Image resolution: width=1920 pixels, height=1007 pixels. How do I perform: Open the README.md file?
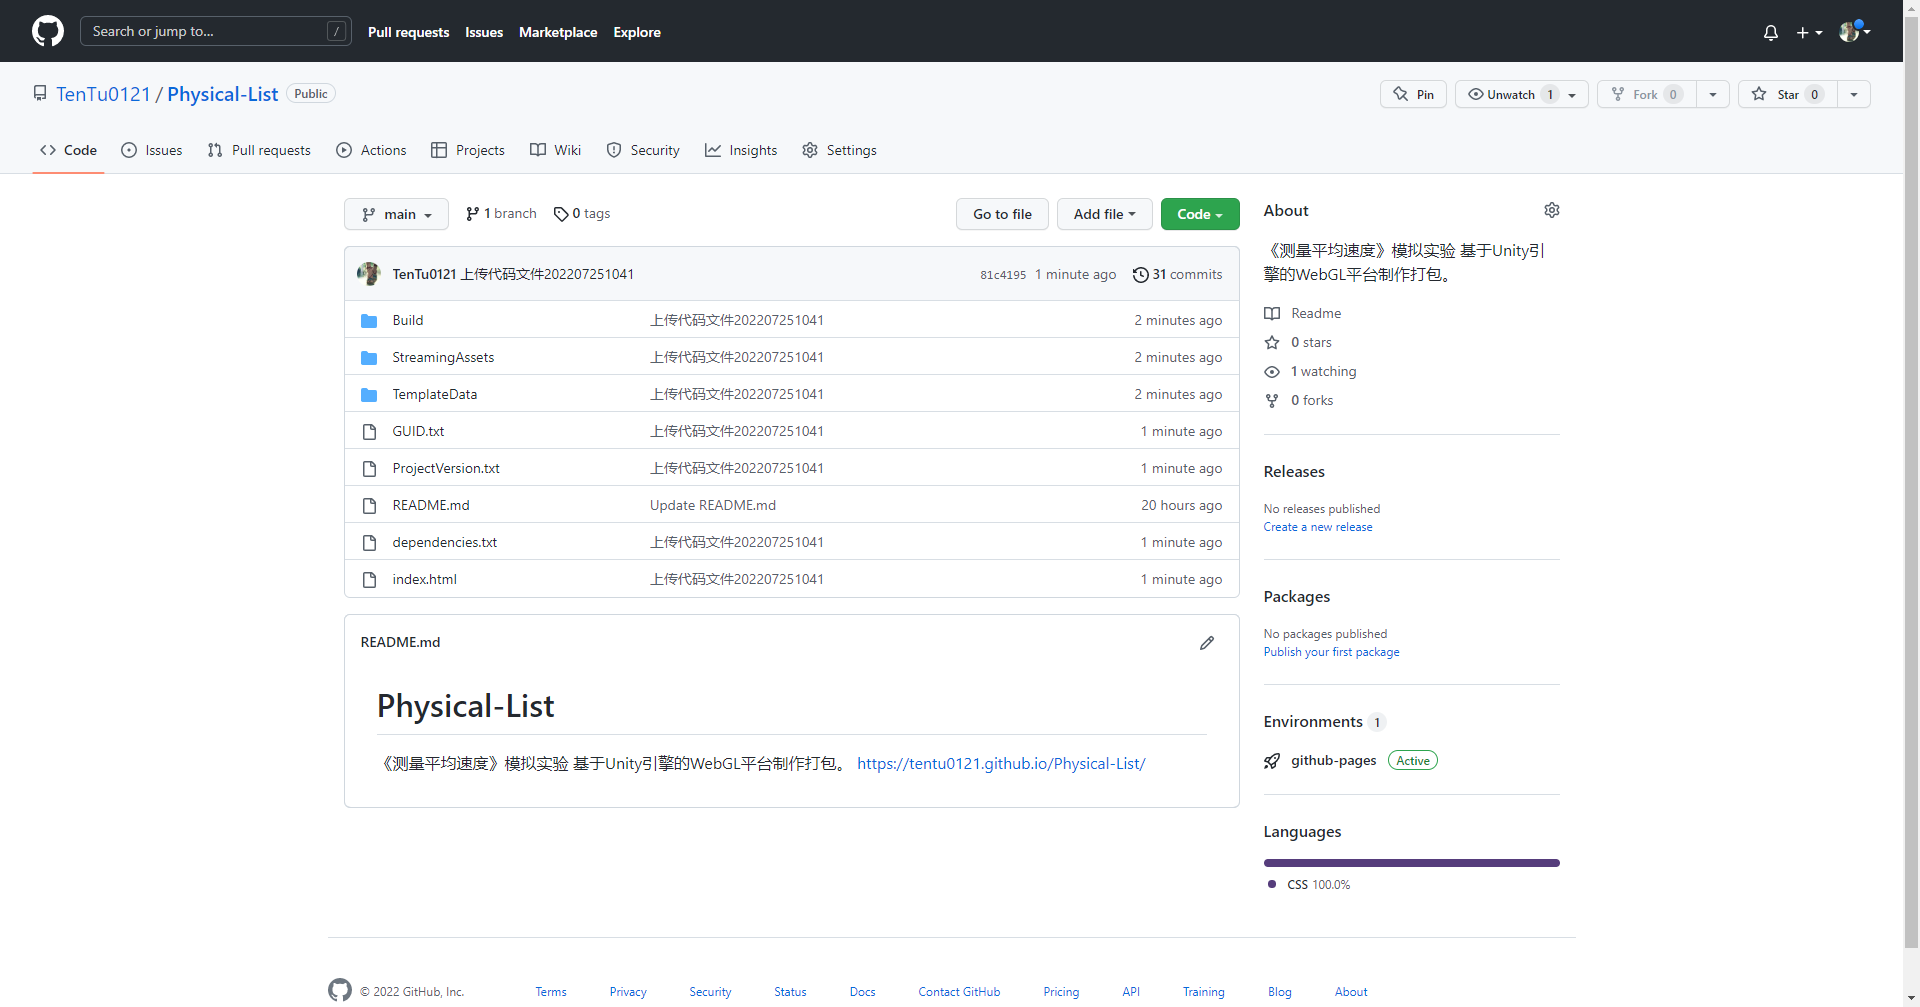(431, 505)
